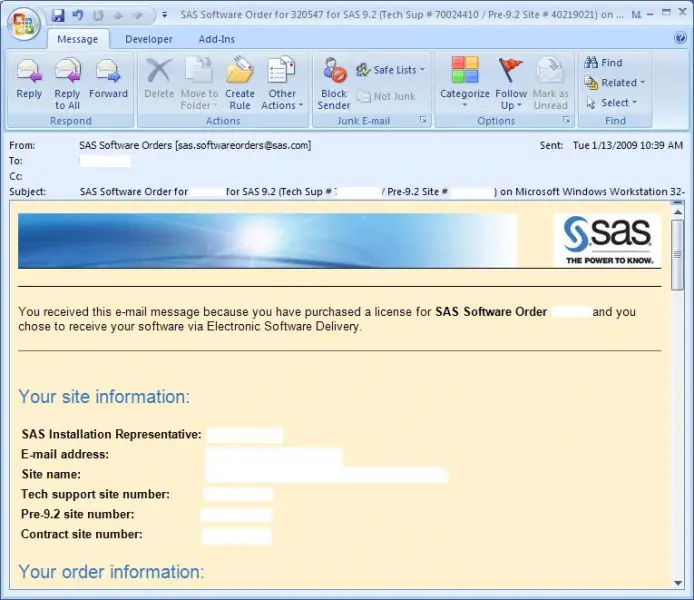Click the sender address sas.softwareorders@sas.com
This screenshot has height=600, width=694.
[243, 145]
